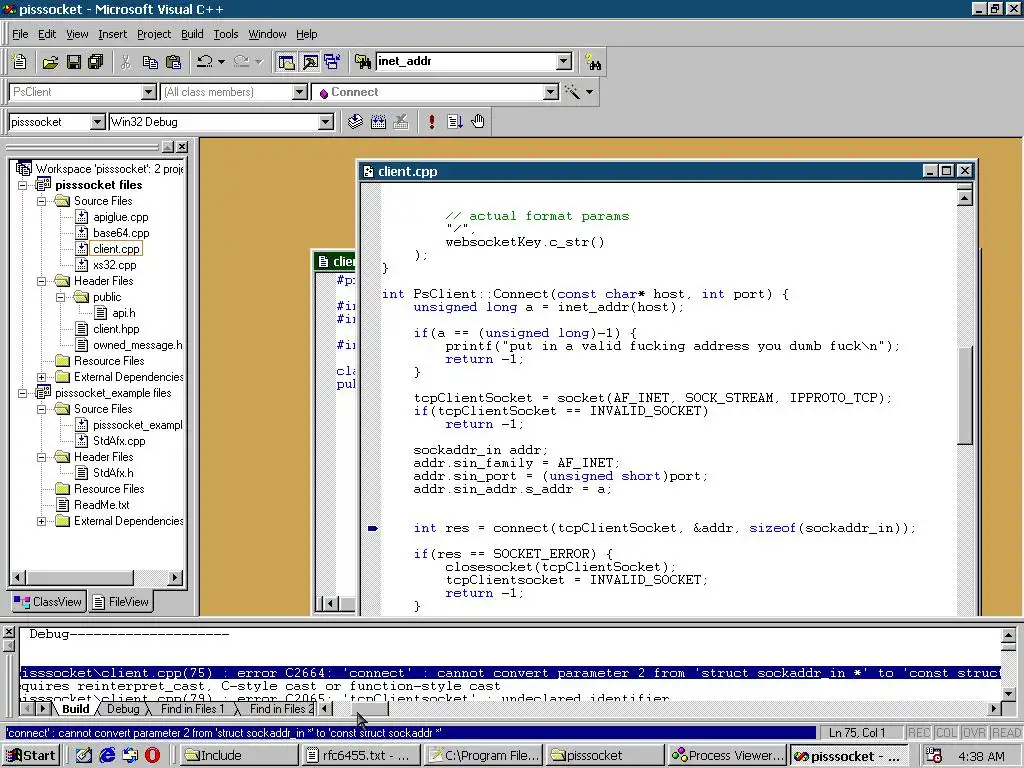
Task: Open the Opera quick launch icon
Action: click(x=152, y=756)
